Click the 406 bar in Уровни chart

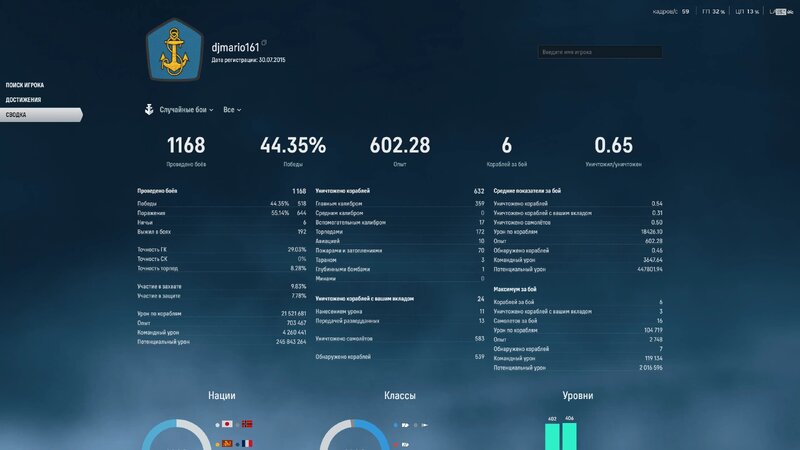(x=569, y=436)
